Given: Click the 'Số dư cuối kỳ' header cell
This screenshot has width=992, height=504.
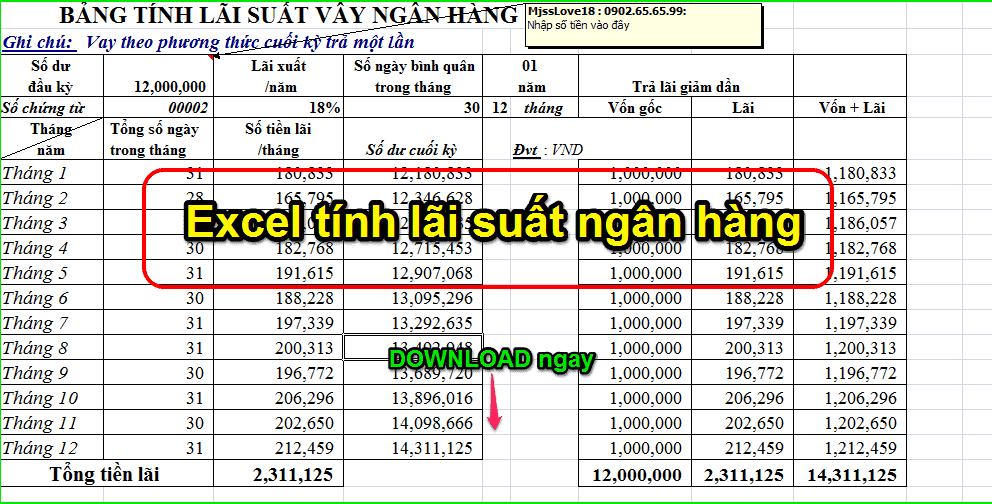Looking at the screenshot, I should 412,150.
